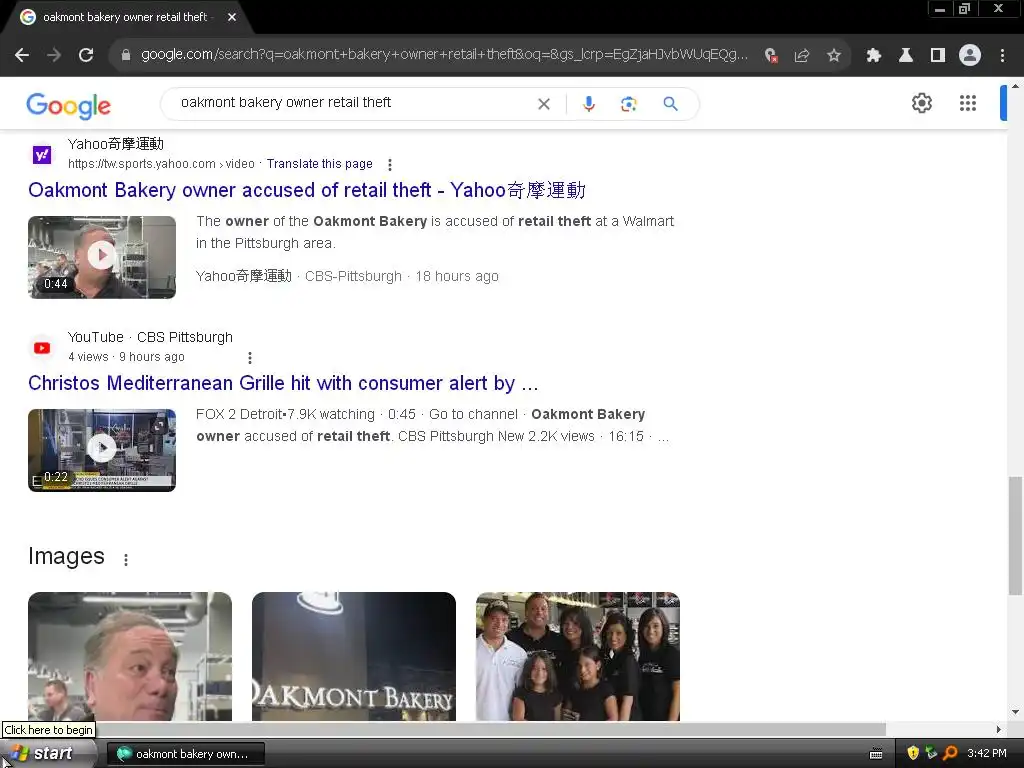Open the Chrome Labs flask icon
1024x768 pixels.
coord(905,56)
